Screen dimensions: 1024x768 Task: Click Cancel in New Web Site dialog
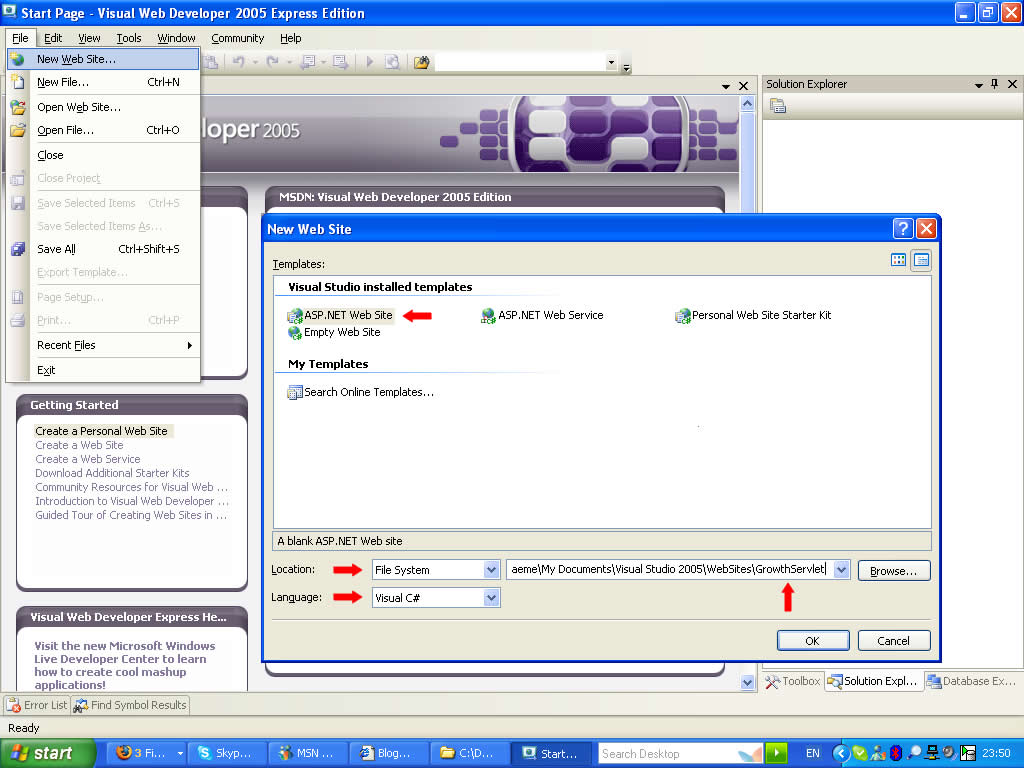(893, 641)
